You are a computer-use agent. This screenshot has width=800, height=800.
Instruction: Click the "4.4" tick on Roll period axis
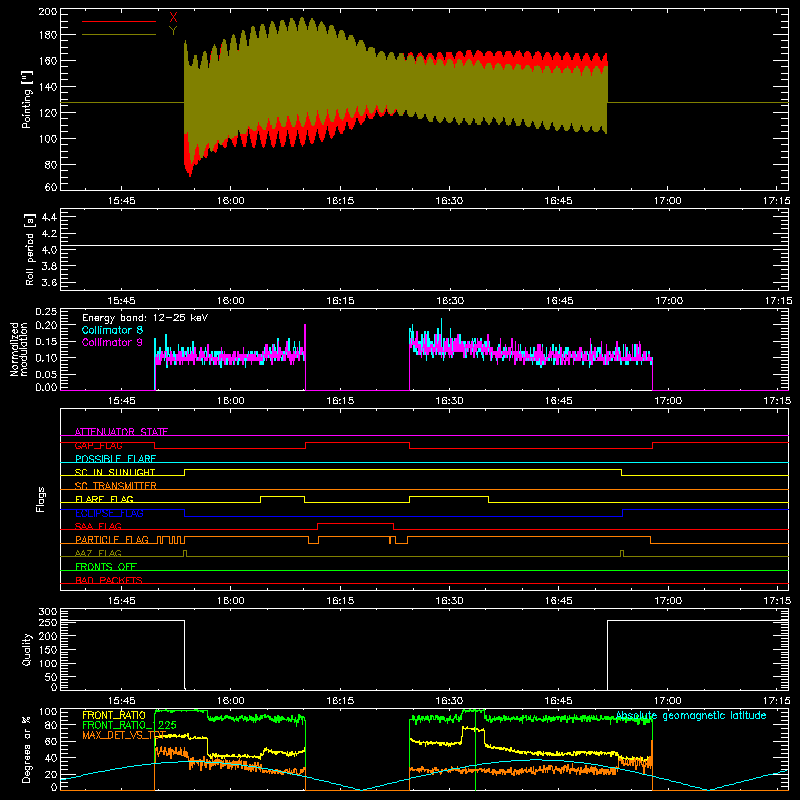pos(49,217)
